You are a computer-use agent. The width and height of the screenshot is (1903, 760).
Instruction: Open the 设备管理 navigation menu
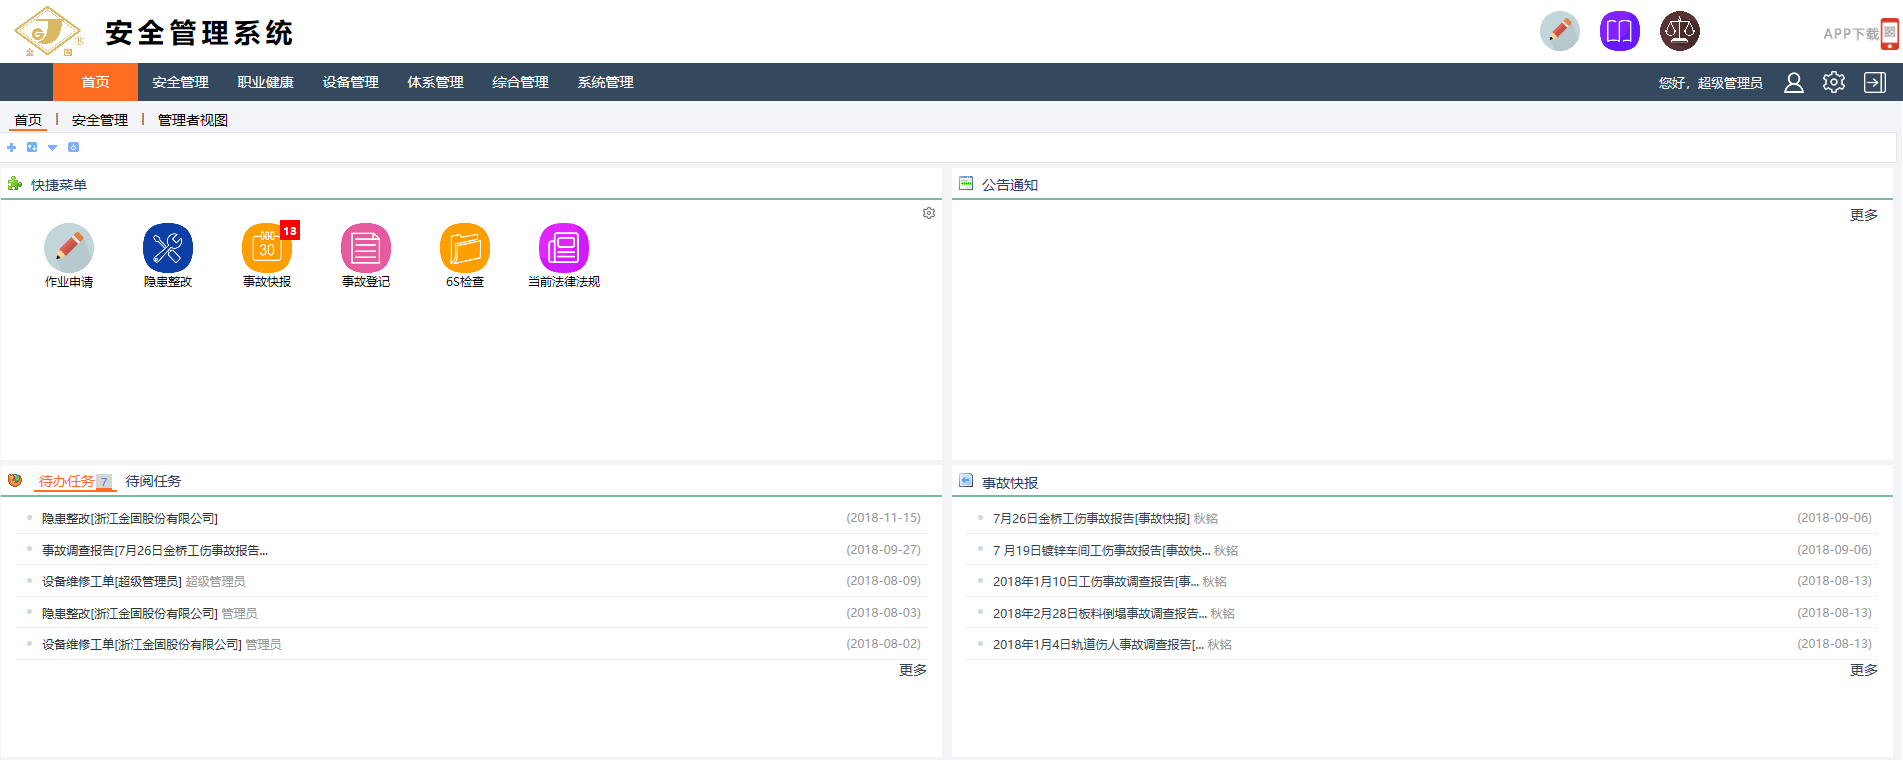pyautogui.click(x=350, y=83)
